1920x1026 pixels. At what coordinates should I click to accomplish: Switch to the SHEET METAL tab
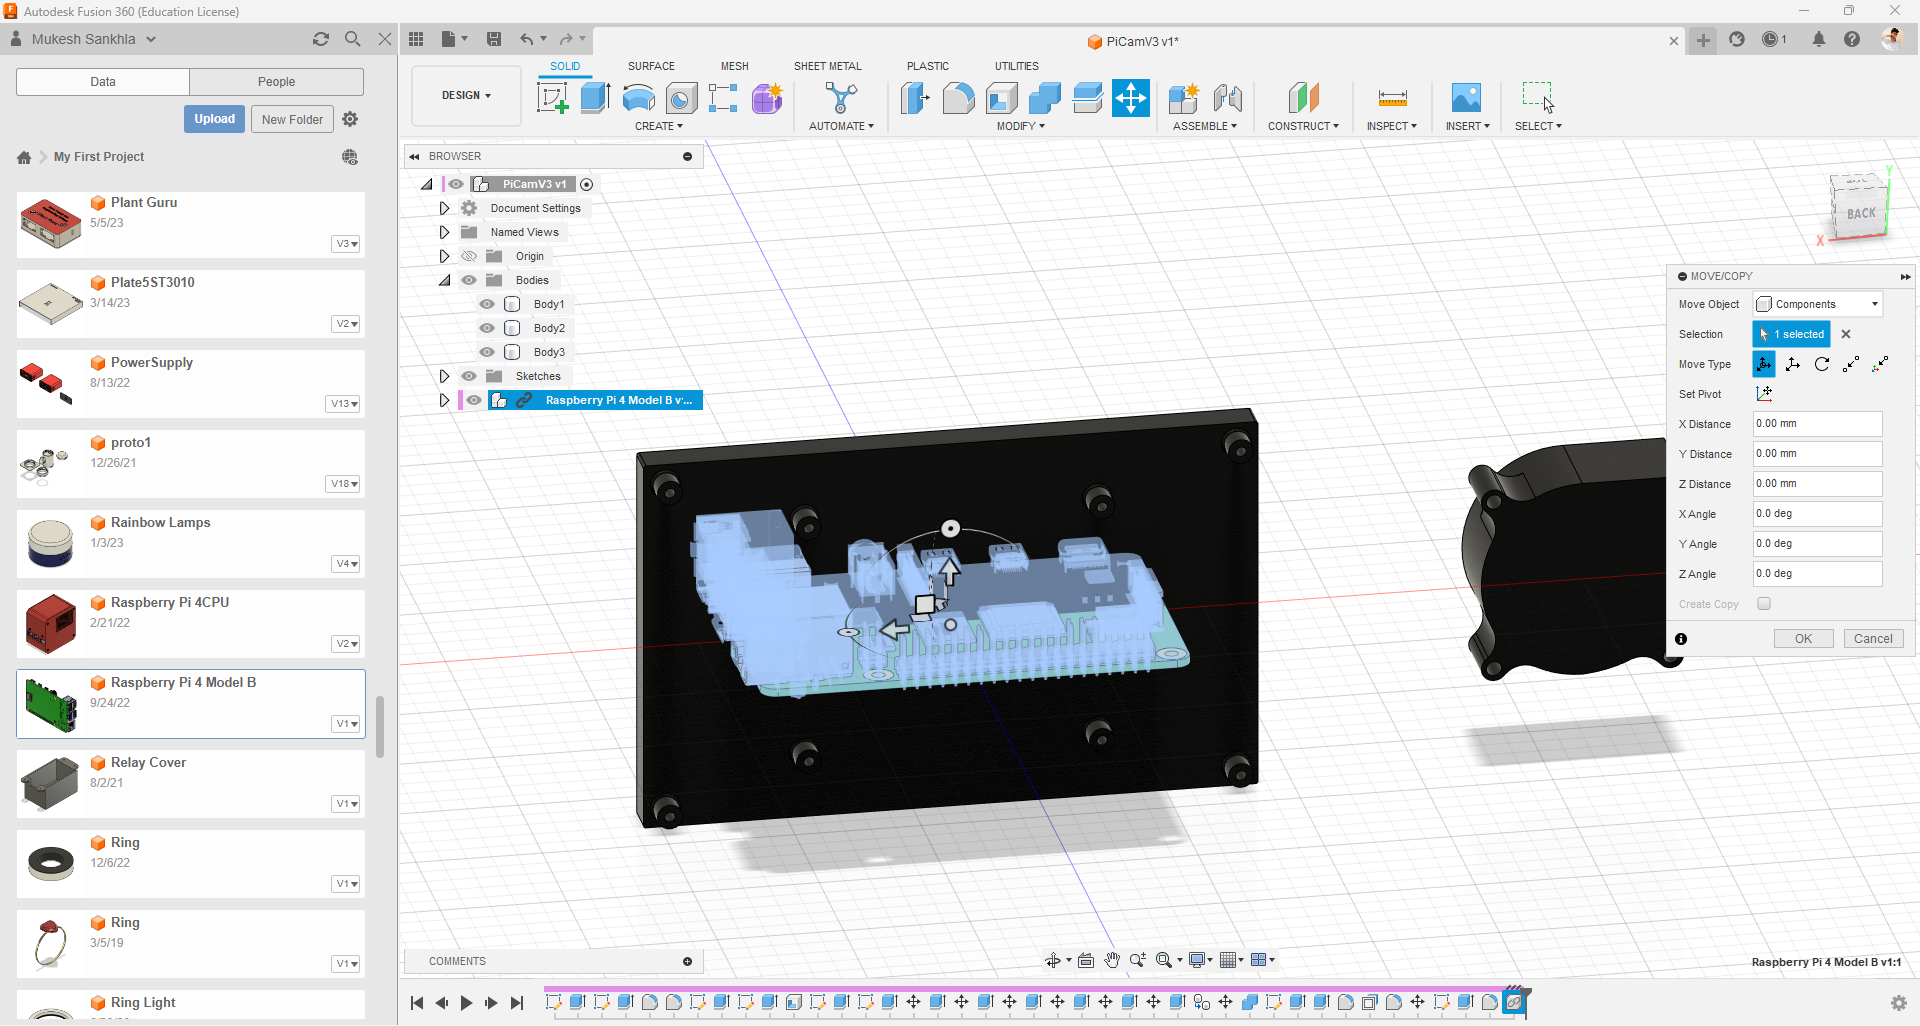[828, 66]
